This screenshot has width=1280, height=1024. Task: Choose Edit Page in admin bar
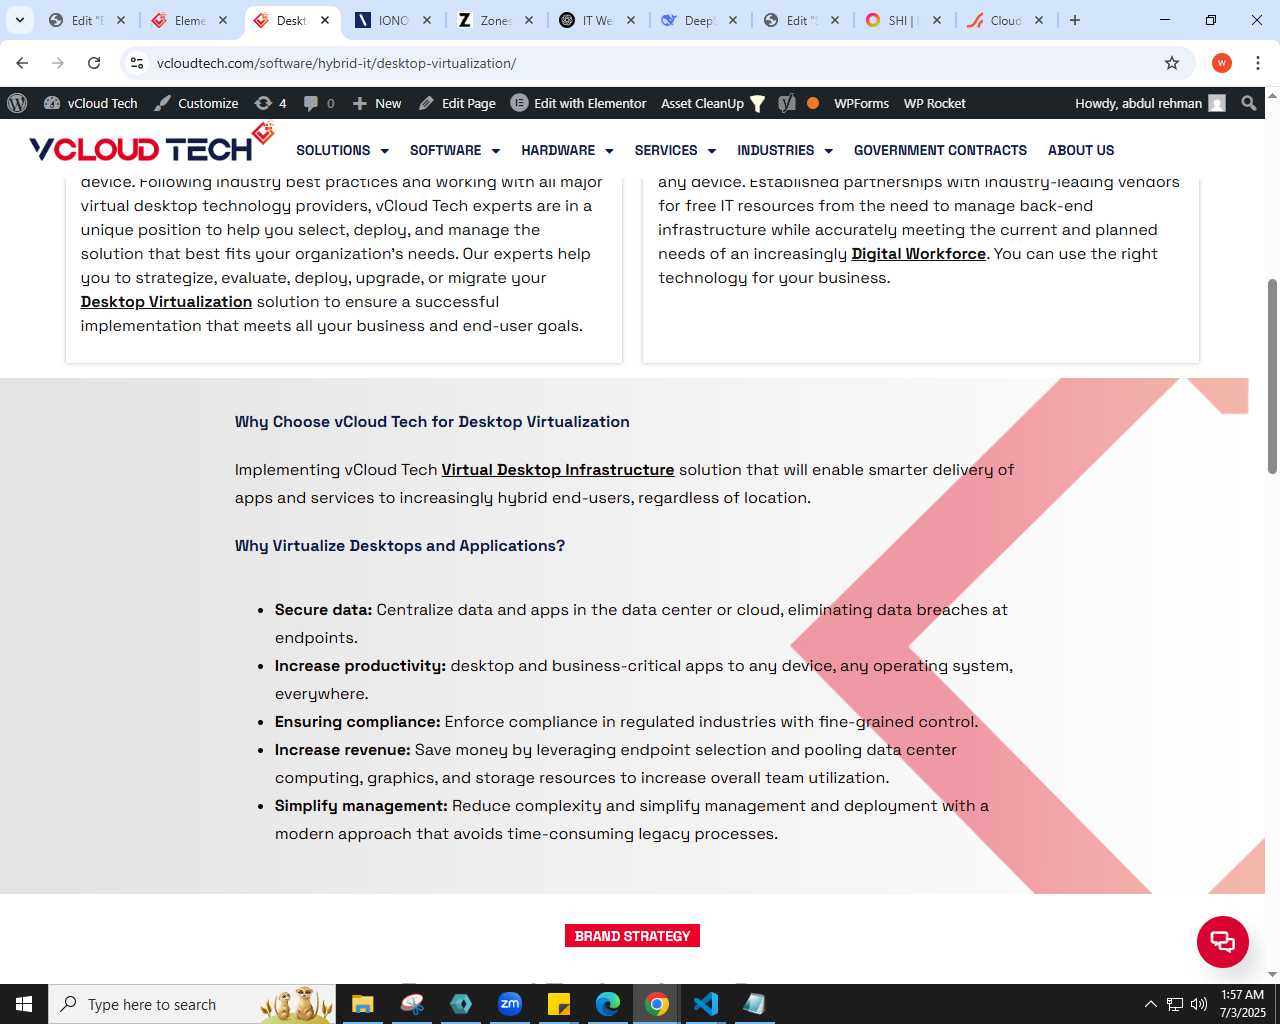(x=457, y=103)
